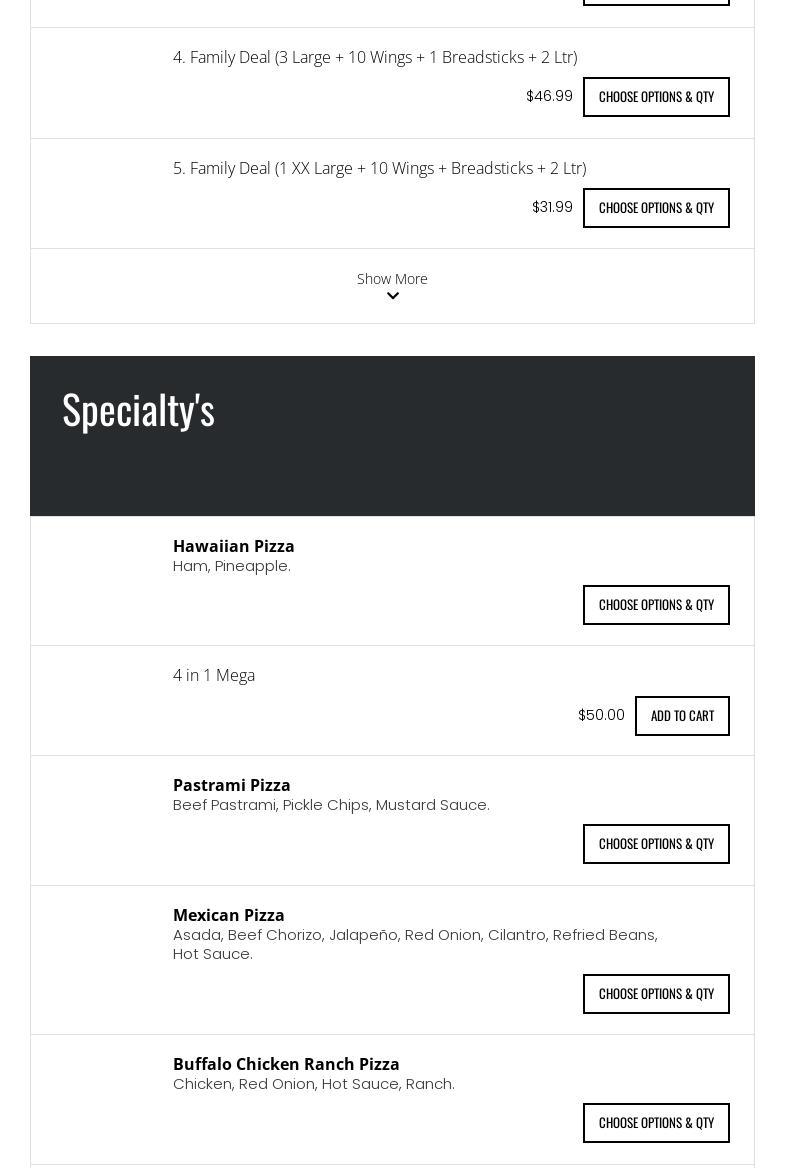This screenshot has height=1168, width=785.
Task: Select the Family Deal 1 XX Large item name
Action: [379, 168]
